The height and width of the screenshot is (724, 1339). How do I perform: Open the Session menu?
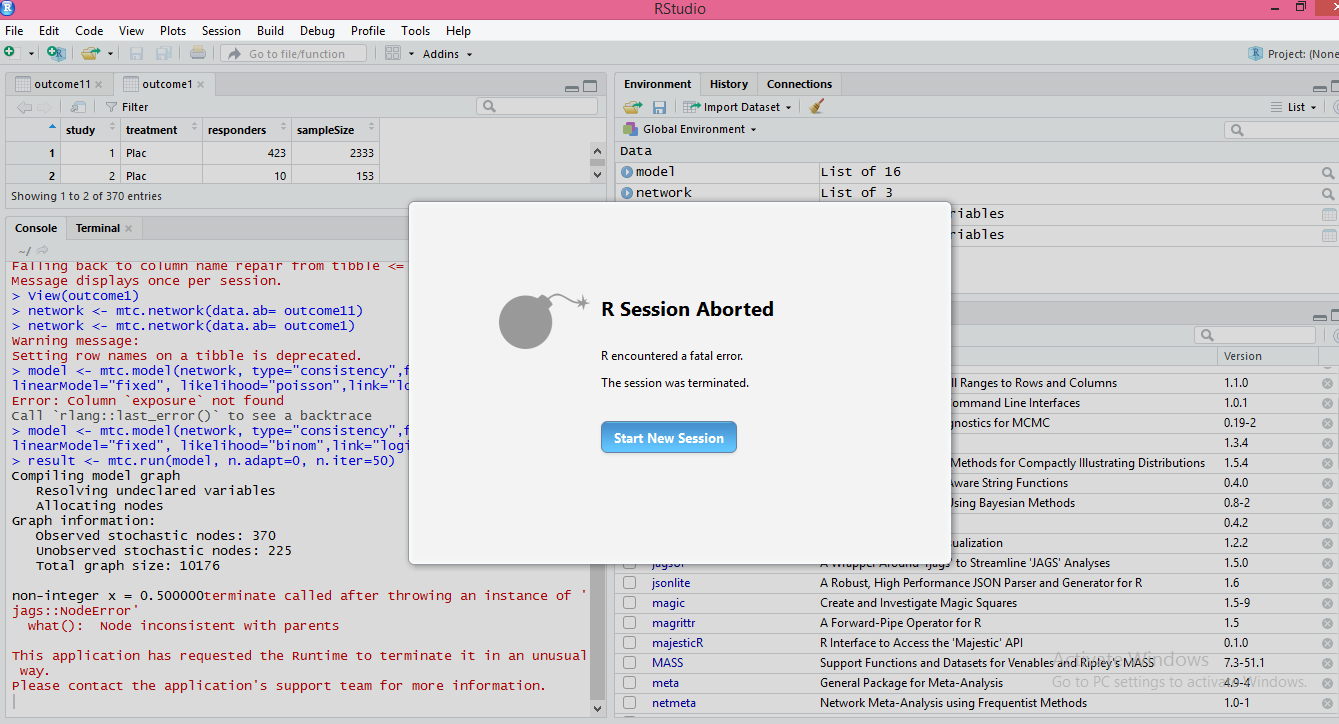(221, 31)
